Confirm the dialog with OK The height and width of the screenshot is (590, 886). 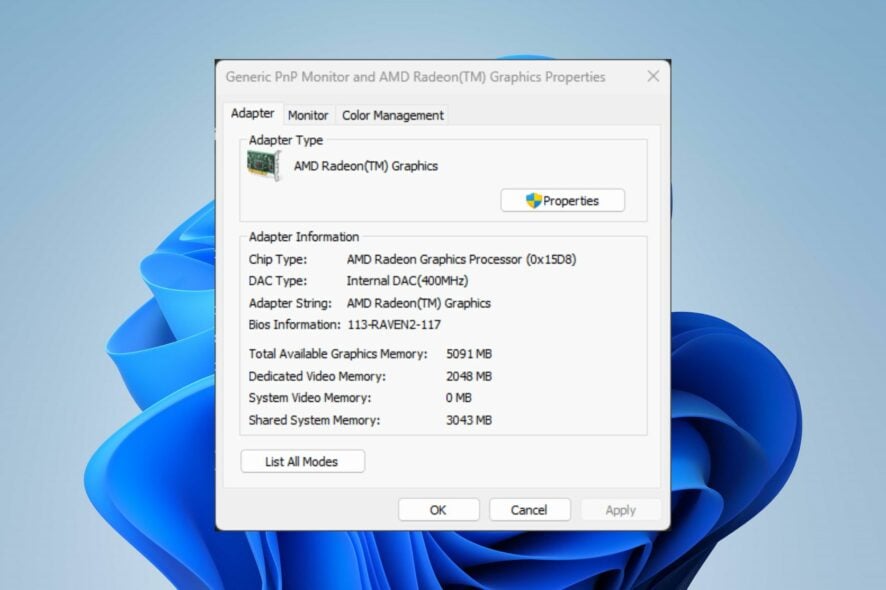pos(438,510)
